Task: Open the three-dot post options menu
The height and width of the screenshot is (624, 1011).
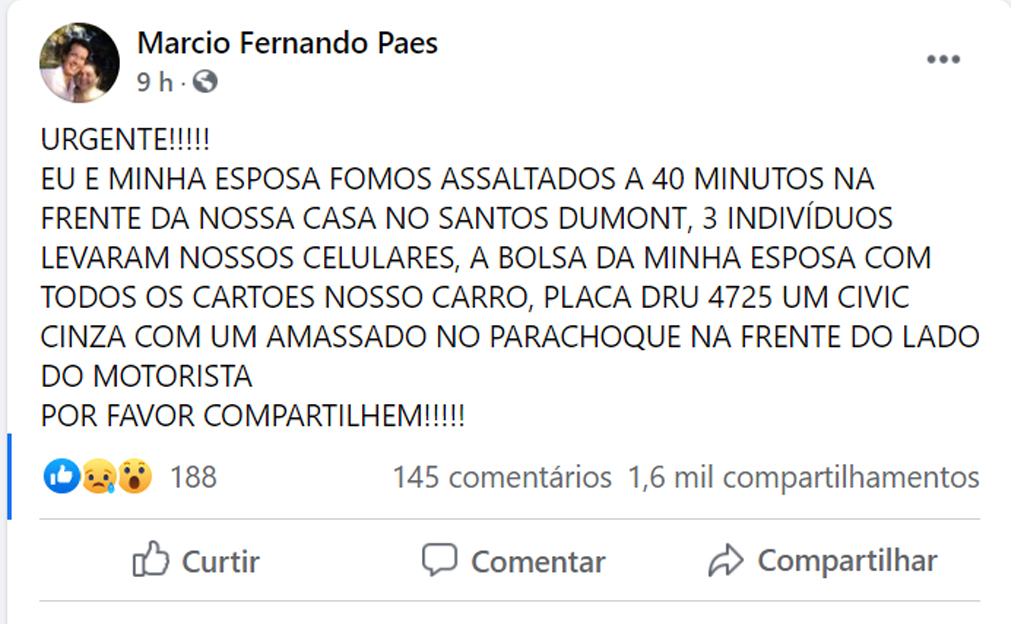Action: [942, 60]
